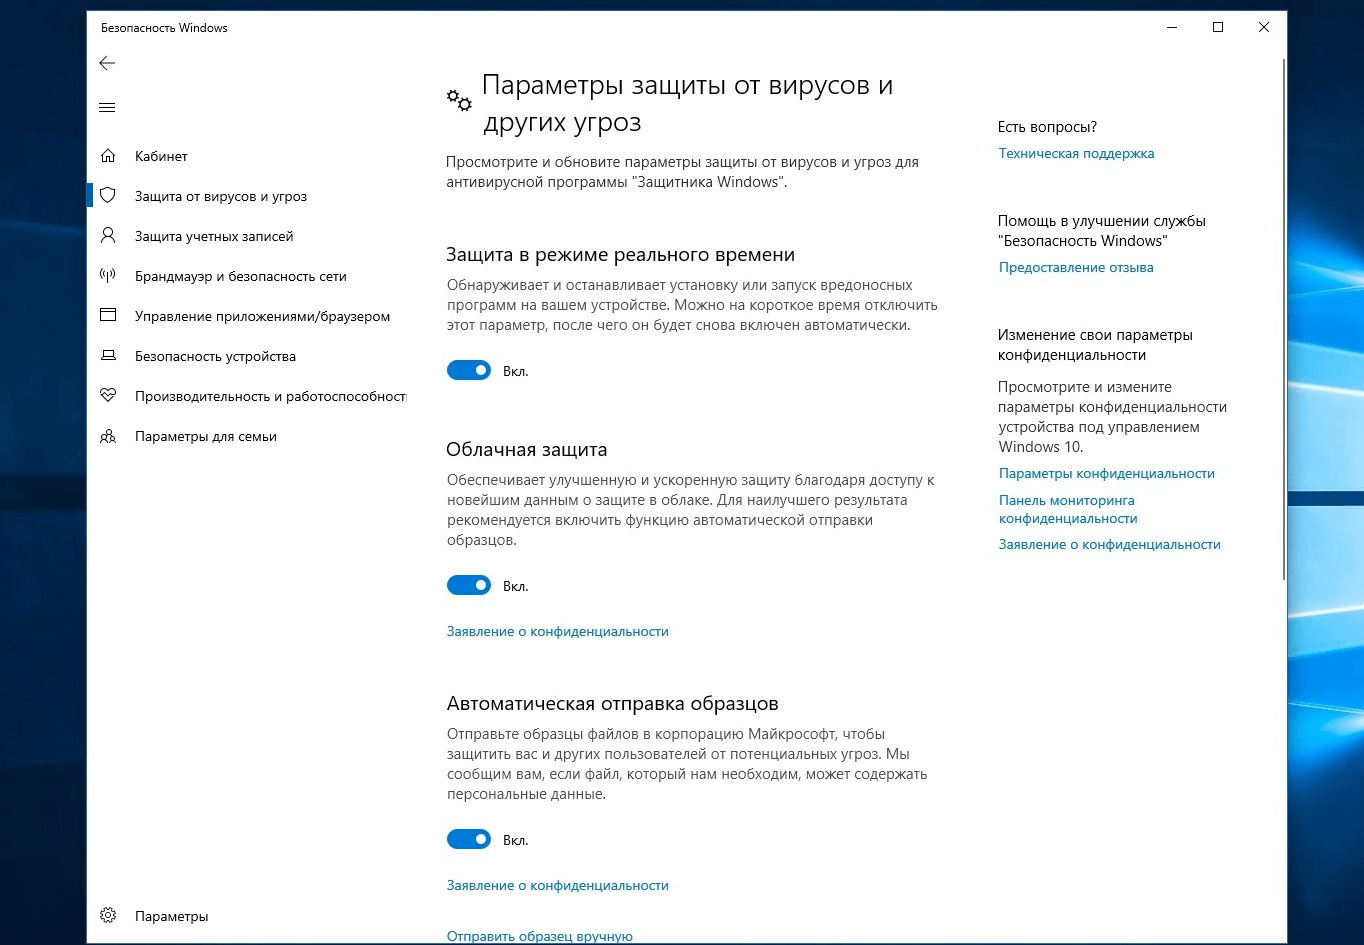This screenshot has height=945, width=1364.
Task: Click the antenna icon for firewall
Action: click(x=108, y=276)
